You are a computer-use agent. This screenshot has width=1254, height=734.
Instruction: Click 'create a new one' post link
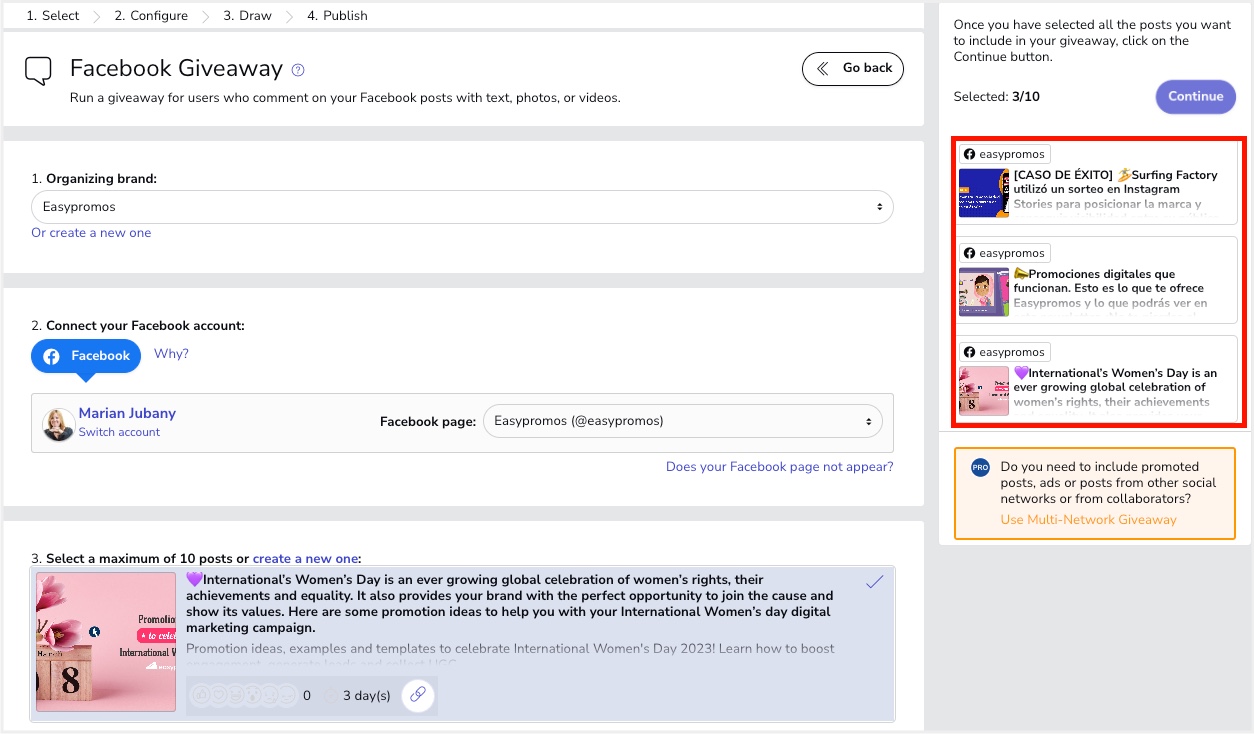pos(305,558)
